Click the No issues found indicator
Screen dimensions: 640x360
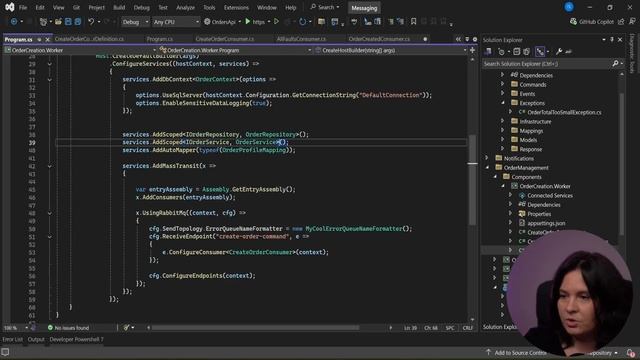68,327
